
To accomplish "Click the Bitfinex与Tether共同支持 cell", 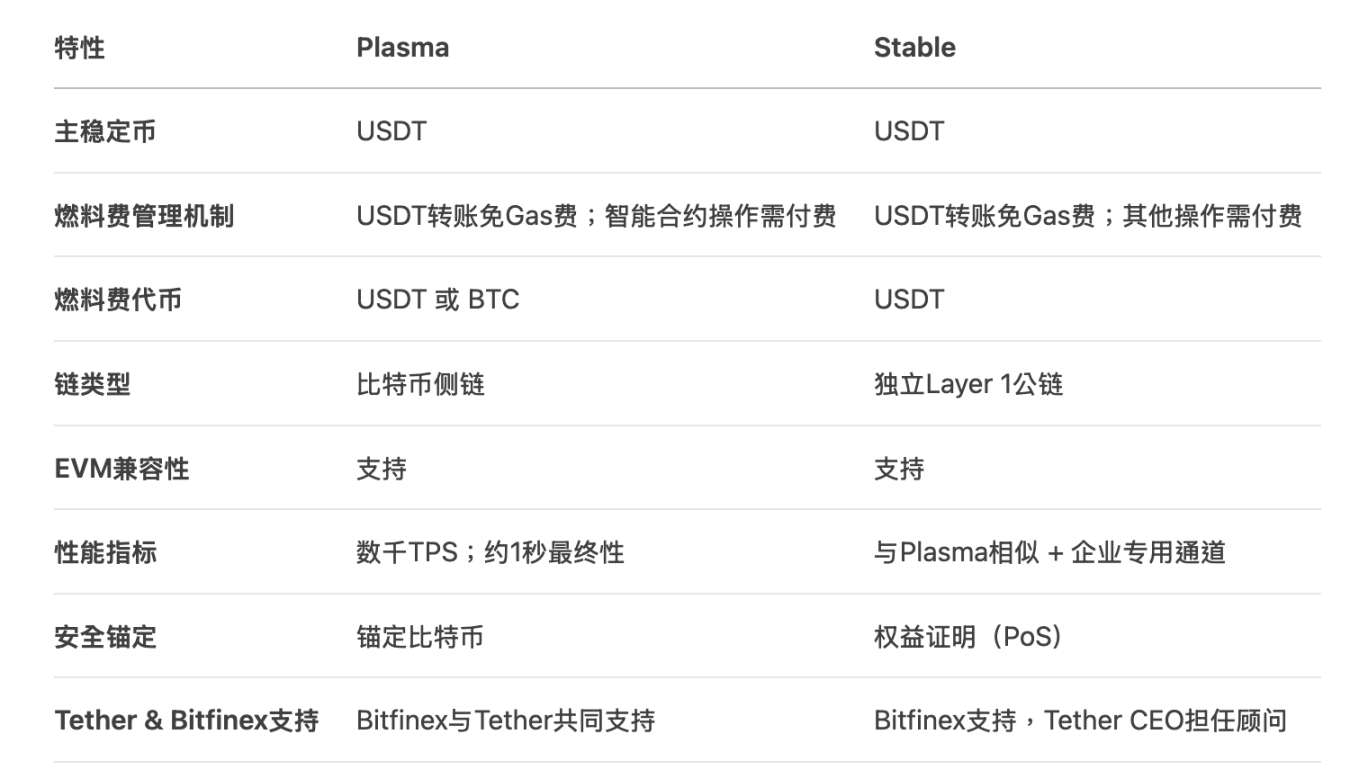I will 505,720.
